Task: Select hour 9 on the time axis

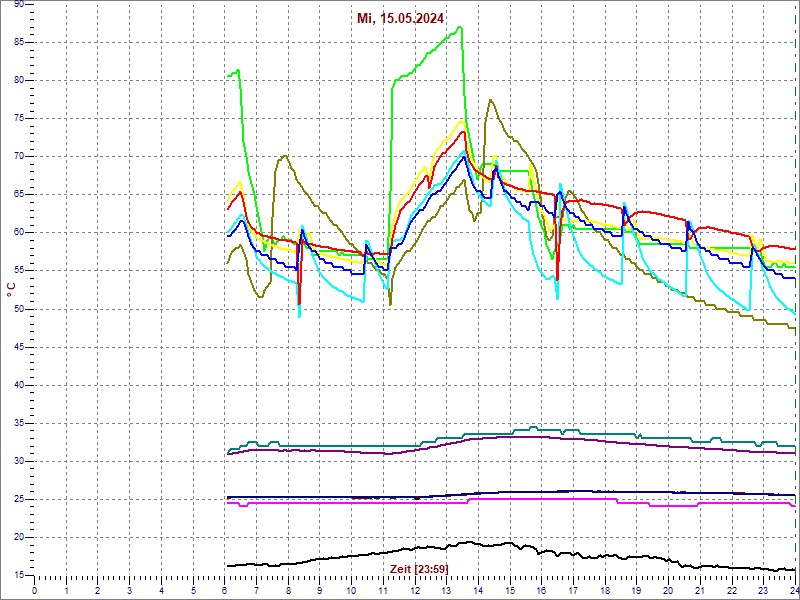Action: [x=320, y=590]
